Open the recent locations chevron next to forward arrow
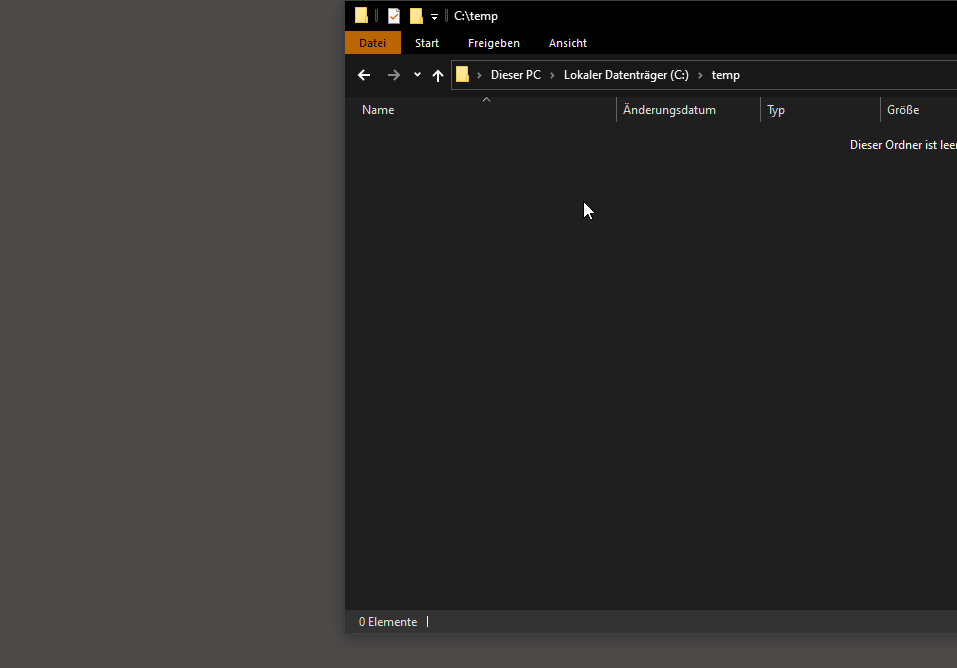 click(416, 74)
